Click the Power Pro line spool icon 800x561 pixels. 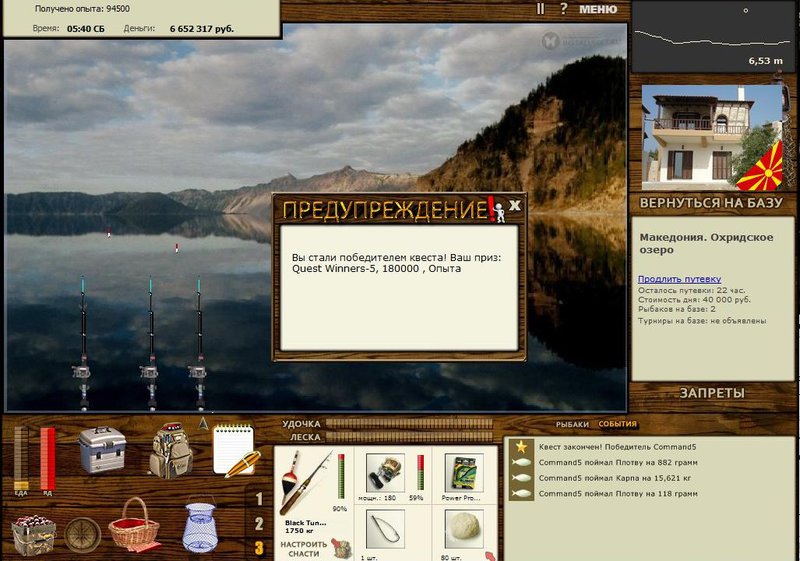(x=464, y=473)
